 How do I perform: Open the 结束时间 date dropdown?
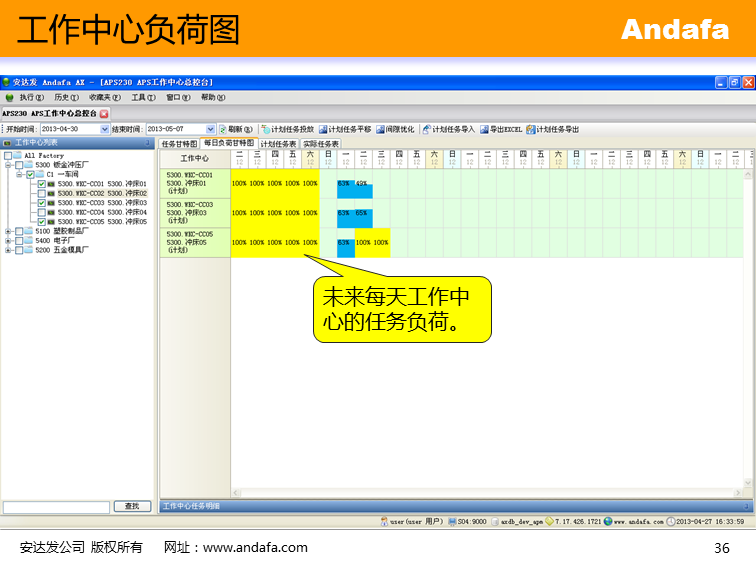[210, 129]
